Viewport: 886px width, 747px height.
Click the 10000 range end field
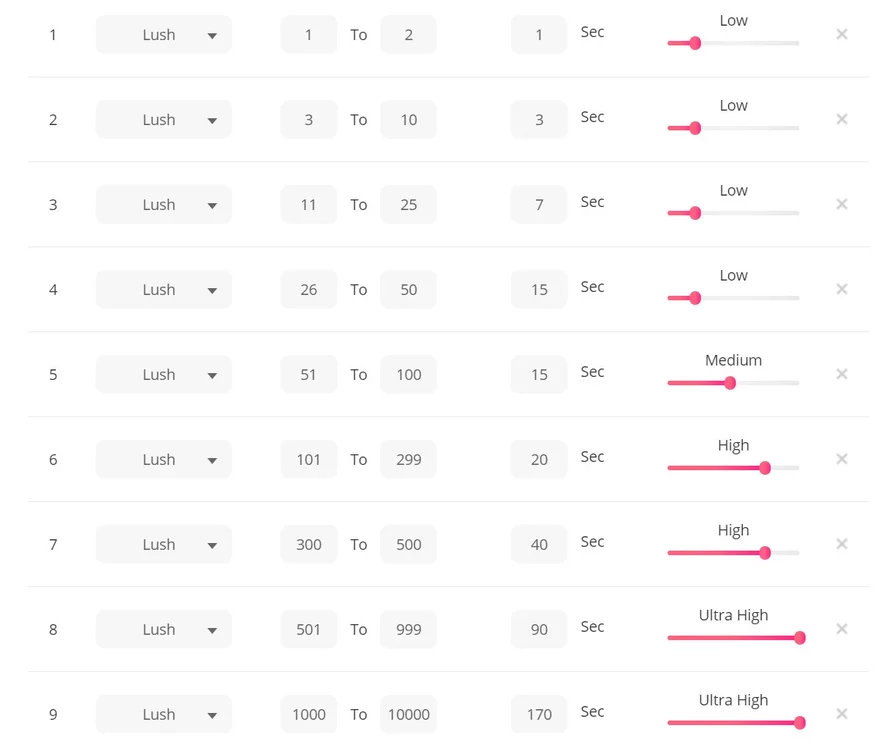tap(408, 715)
